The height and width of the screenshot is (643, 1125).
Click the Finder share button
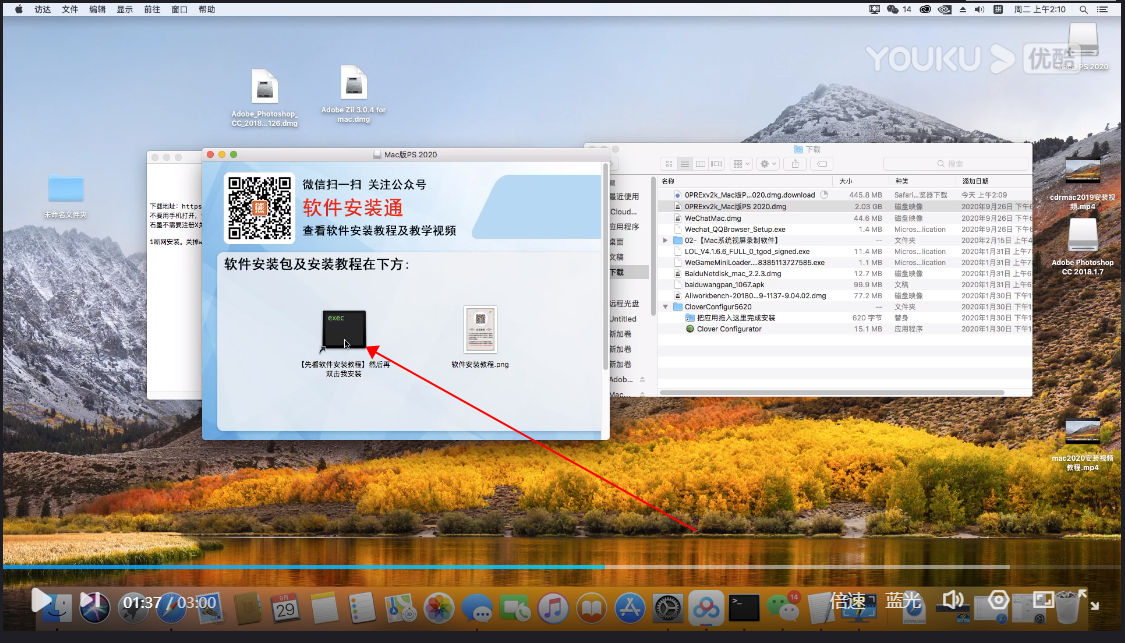(797, 163)
